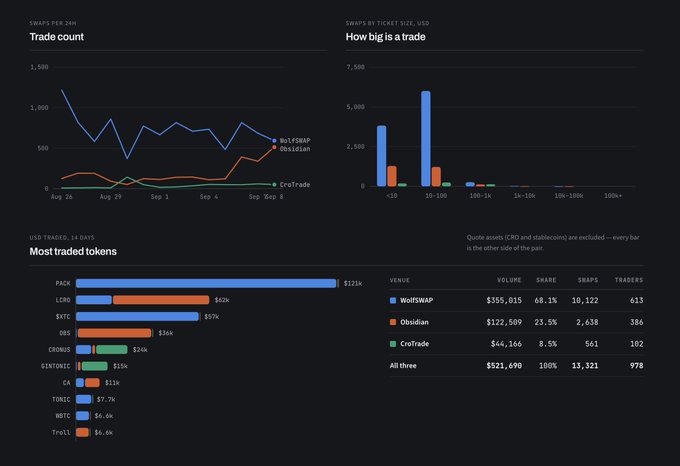
Task: Click the CroTrade label on line chart
Action: 295,185
